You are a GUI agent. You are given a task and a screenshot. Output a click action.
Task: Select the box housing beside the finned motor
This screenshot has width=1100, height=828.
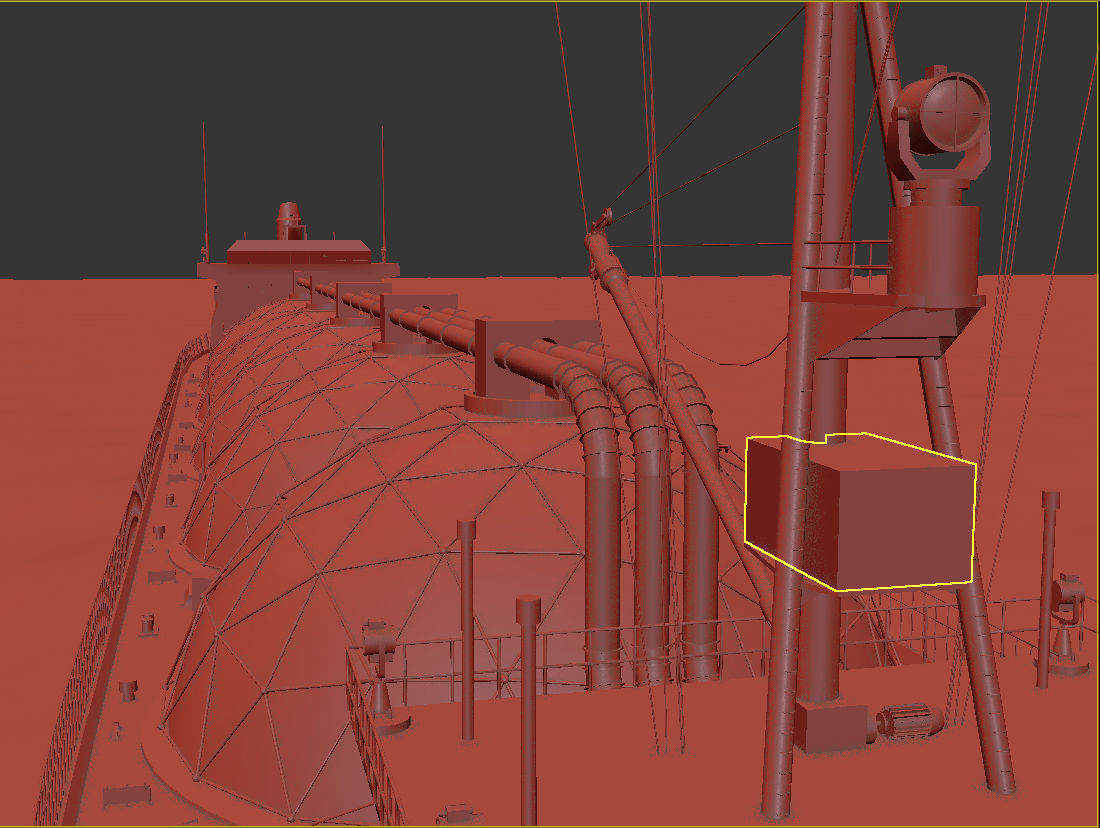click(833, 728)
